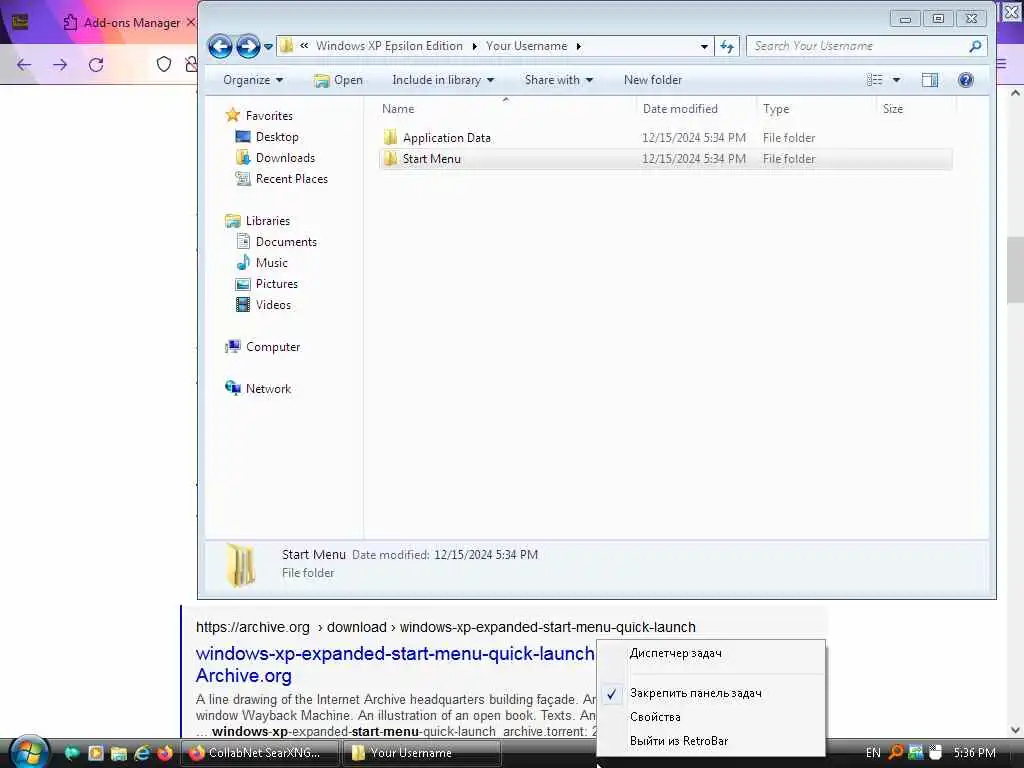Screen dimensions: 1024x768
Task: Open the Videos library
Action: tap(264, 304)
